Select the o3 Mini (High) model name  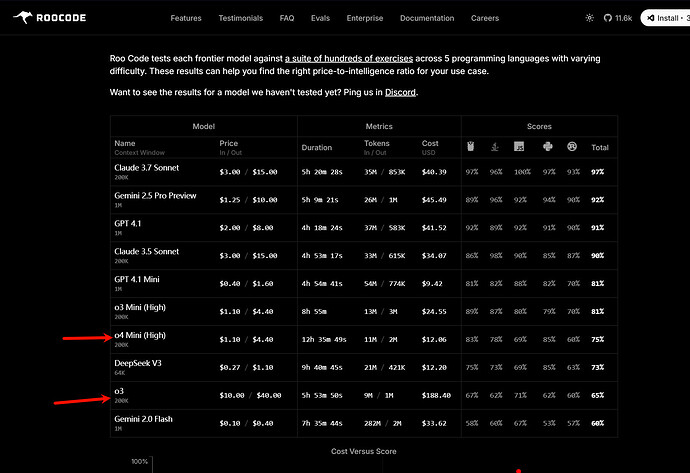[140, 307]
